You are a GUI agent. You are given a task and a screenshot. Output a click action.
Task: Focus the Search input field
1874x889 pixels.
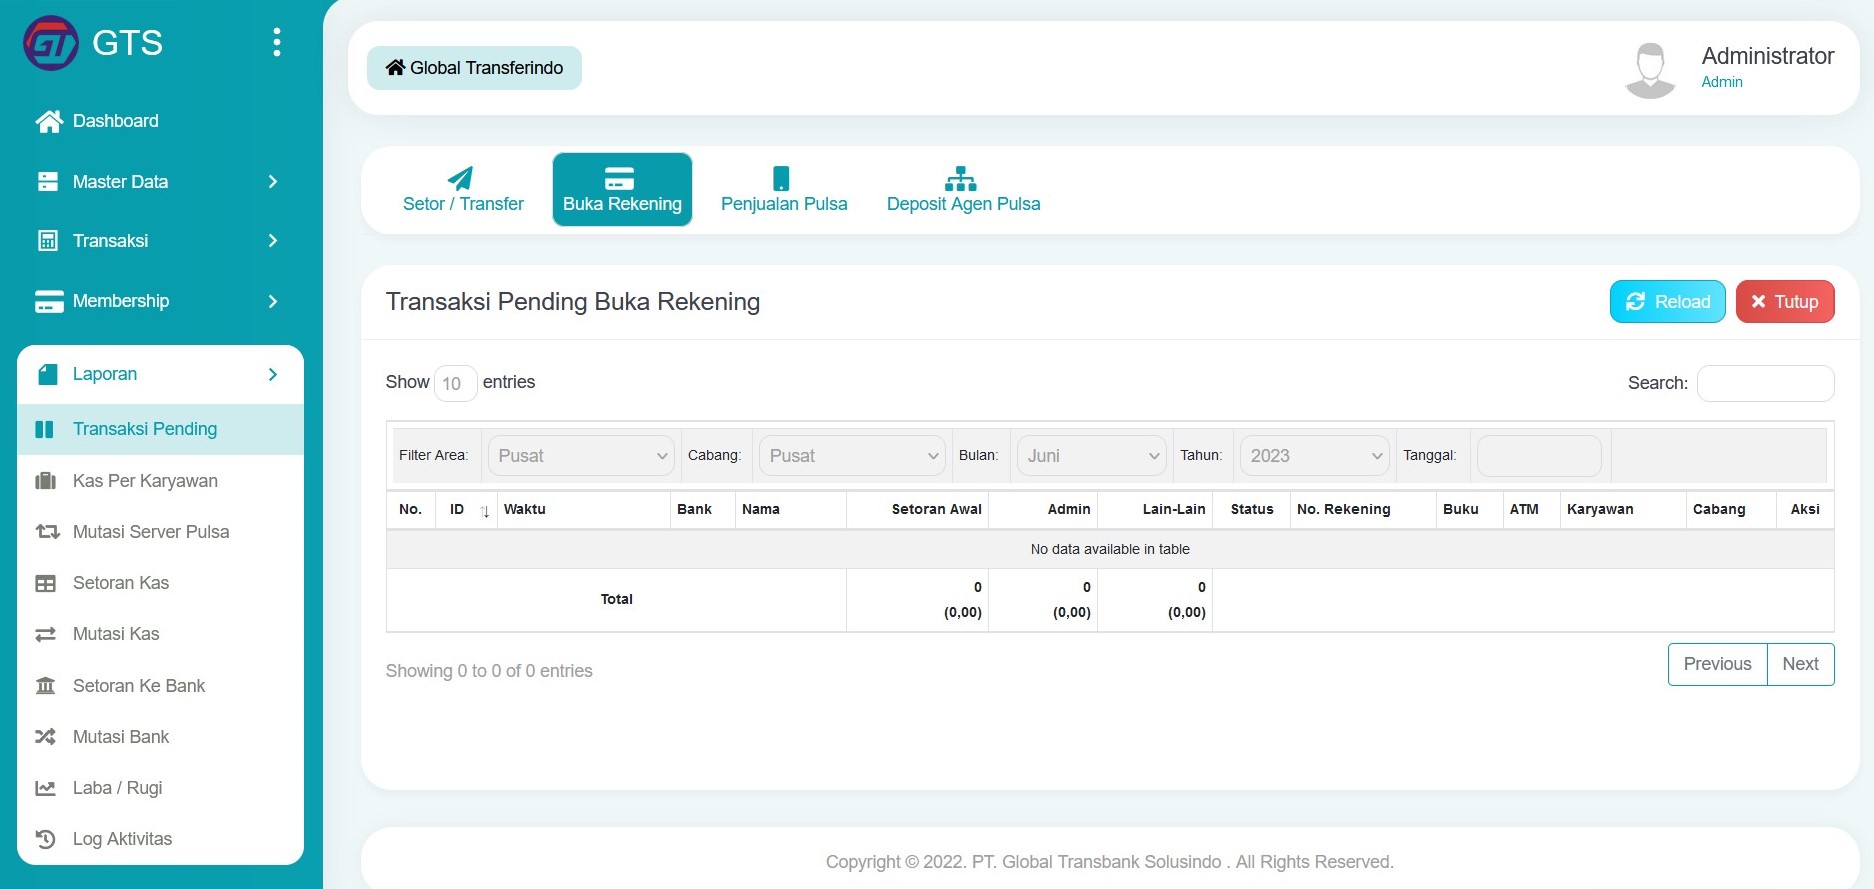[1765, 383]
